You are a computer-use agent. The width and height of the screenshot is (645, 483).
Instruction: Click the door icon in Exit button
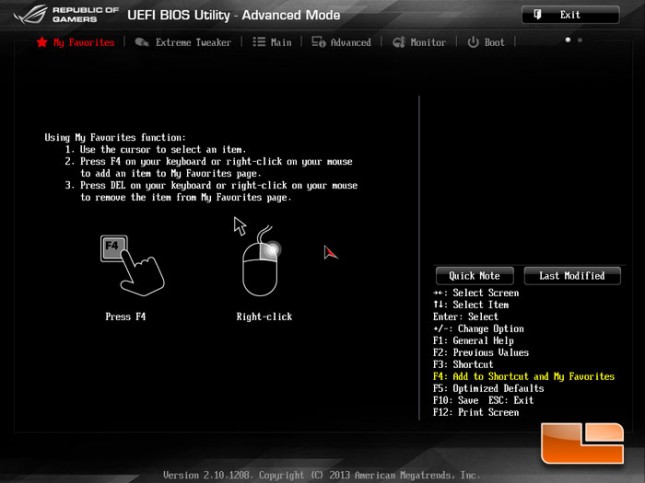(x=537, y=15)
